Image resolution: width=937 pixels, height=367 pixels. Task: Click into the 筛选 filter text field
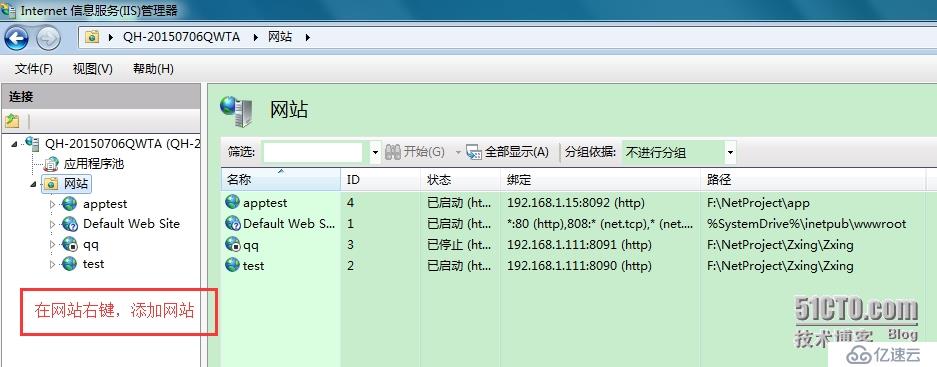pos(313,152)
